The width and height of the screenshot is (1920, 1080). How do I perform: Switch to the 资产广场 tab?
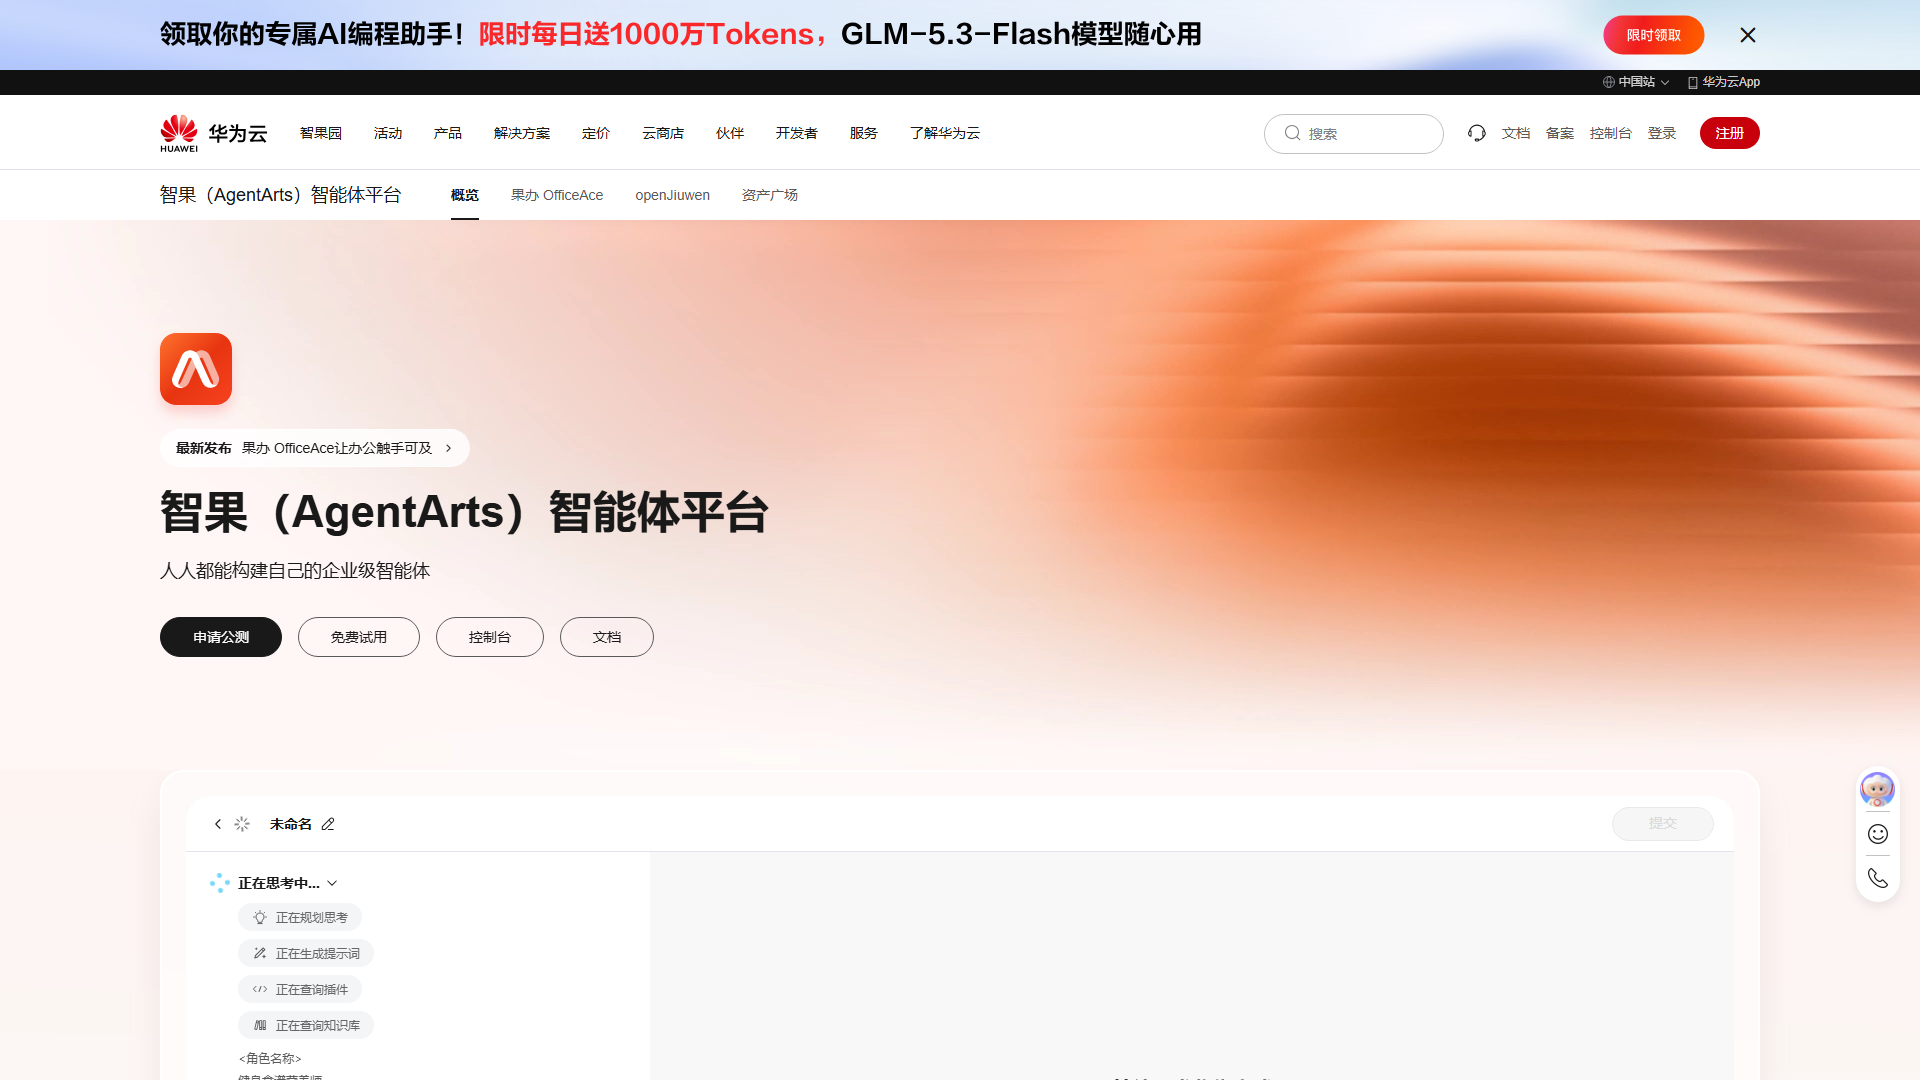(x=770, y=195)
